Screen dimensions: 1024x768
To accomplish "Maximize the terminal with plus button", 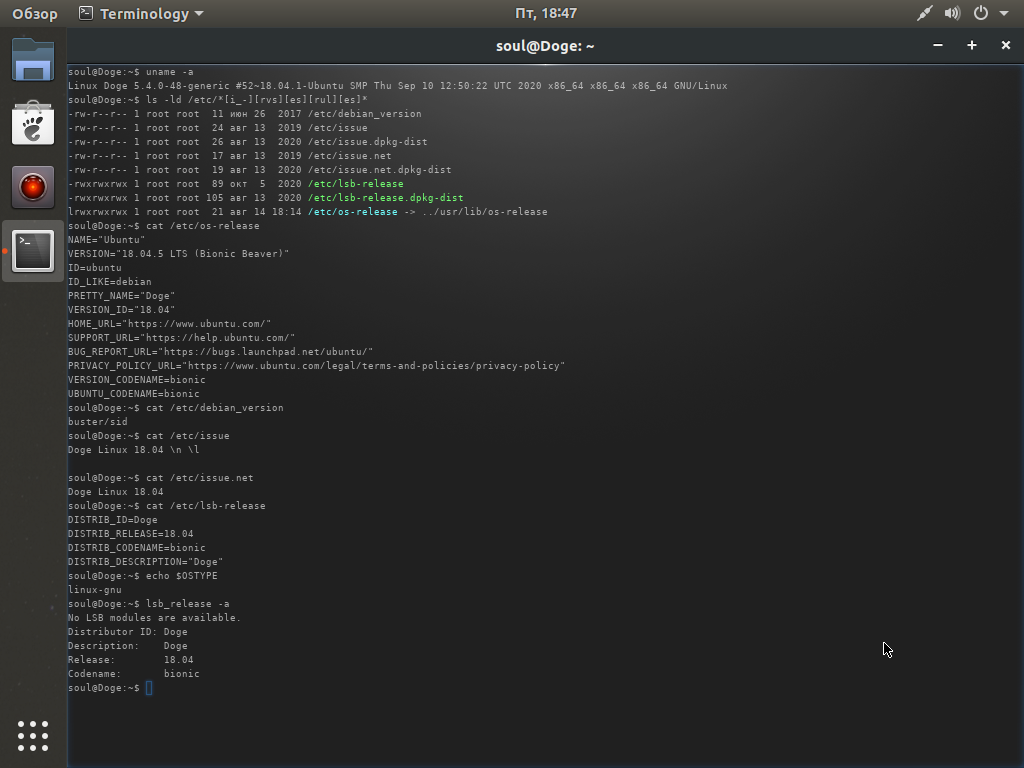I will 972,45.
